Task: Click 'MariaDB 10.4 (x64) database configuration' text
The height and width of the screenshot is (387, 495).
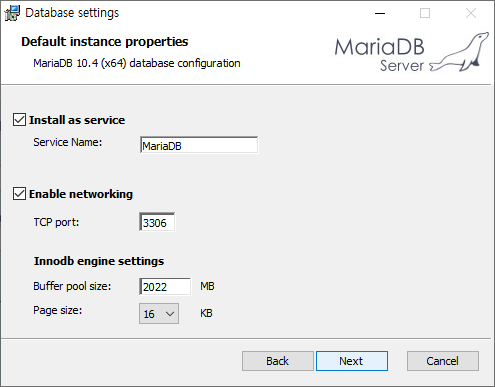Action: pos(137,63)
